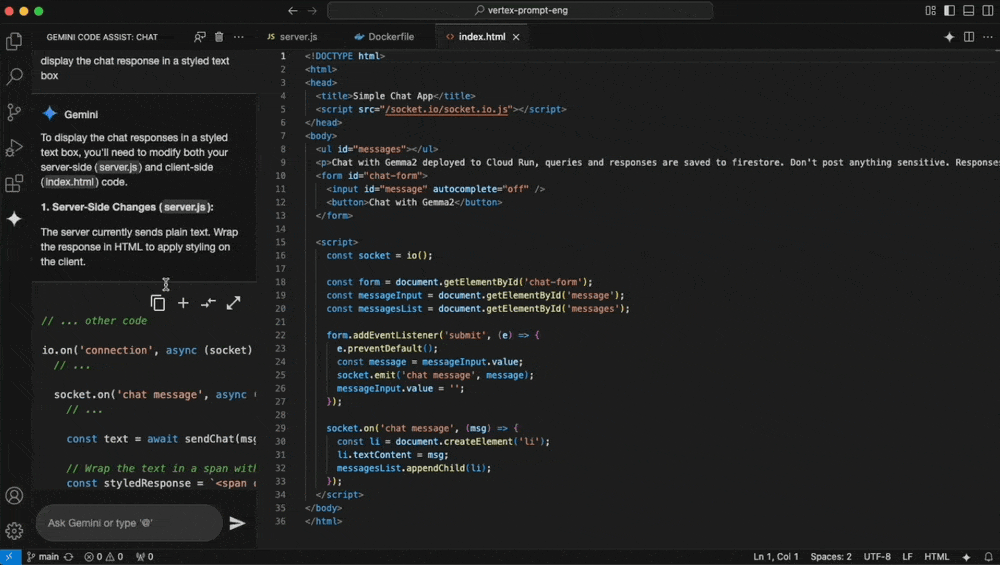Click 'messagesList.appendChild(li);' line
1000x565 pixels.
click(x=414, y=468)
